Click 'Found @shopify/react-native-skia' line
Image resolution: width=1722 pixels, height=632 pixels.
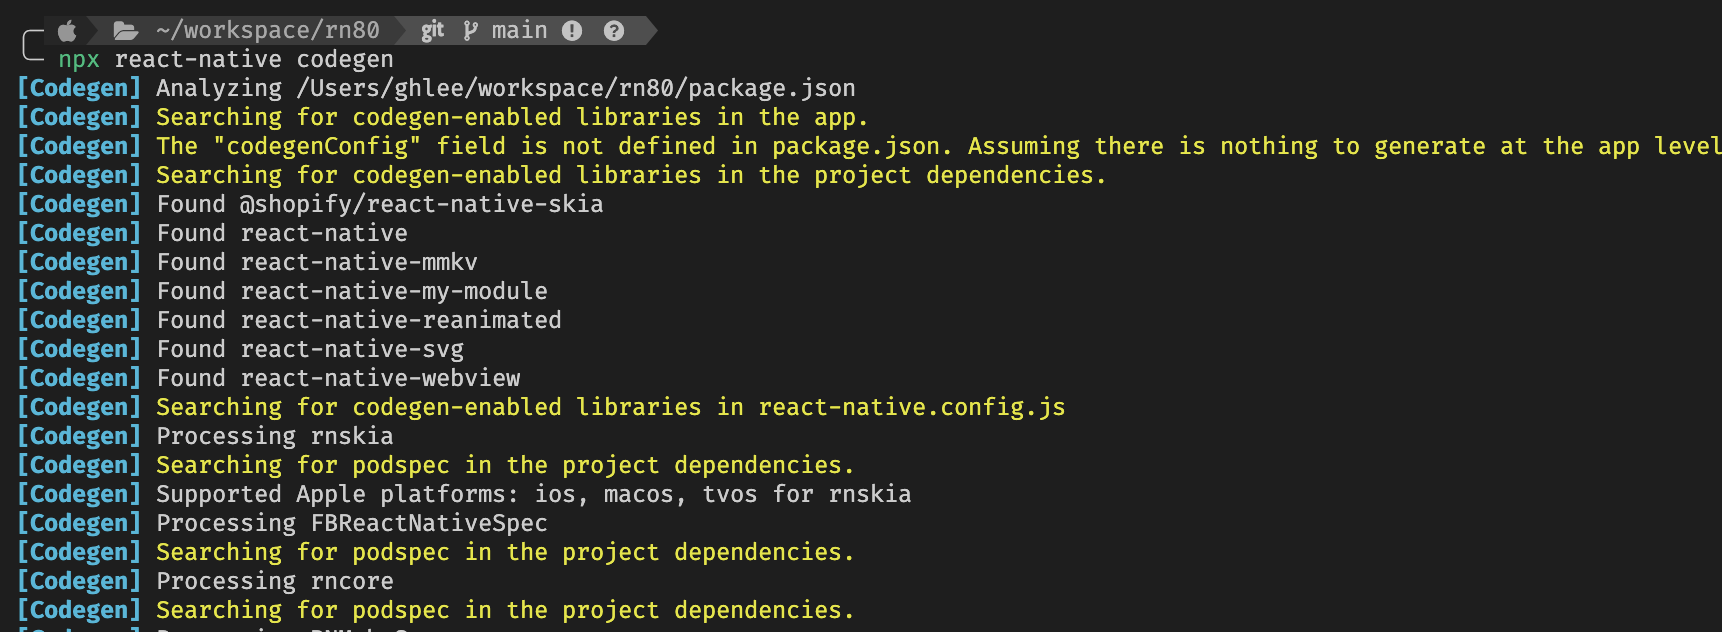click(380, 205)
